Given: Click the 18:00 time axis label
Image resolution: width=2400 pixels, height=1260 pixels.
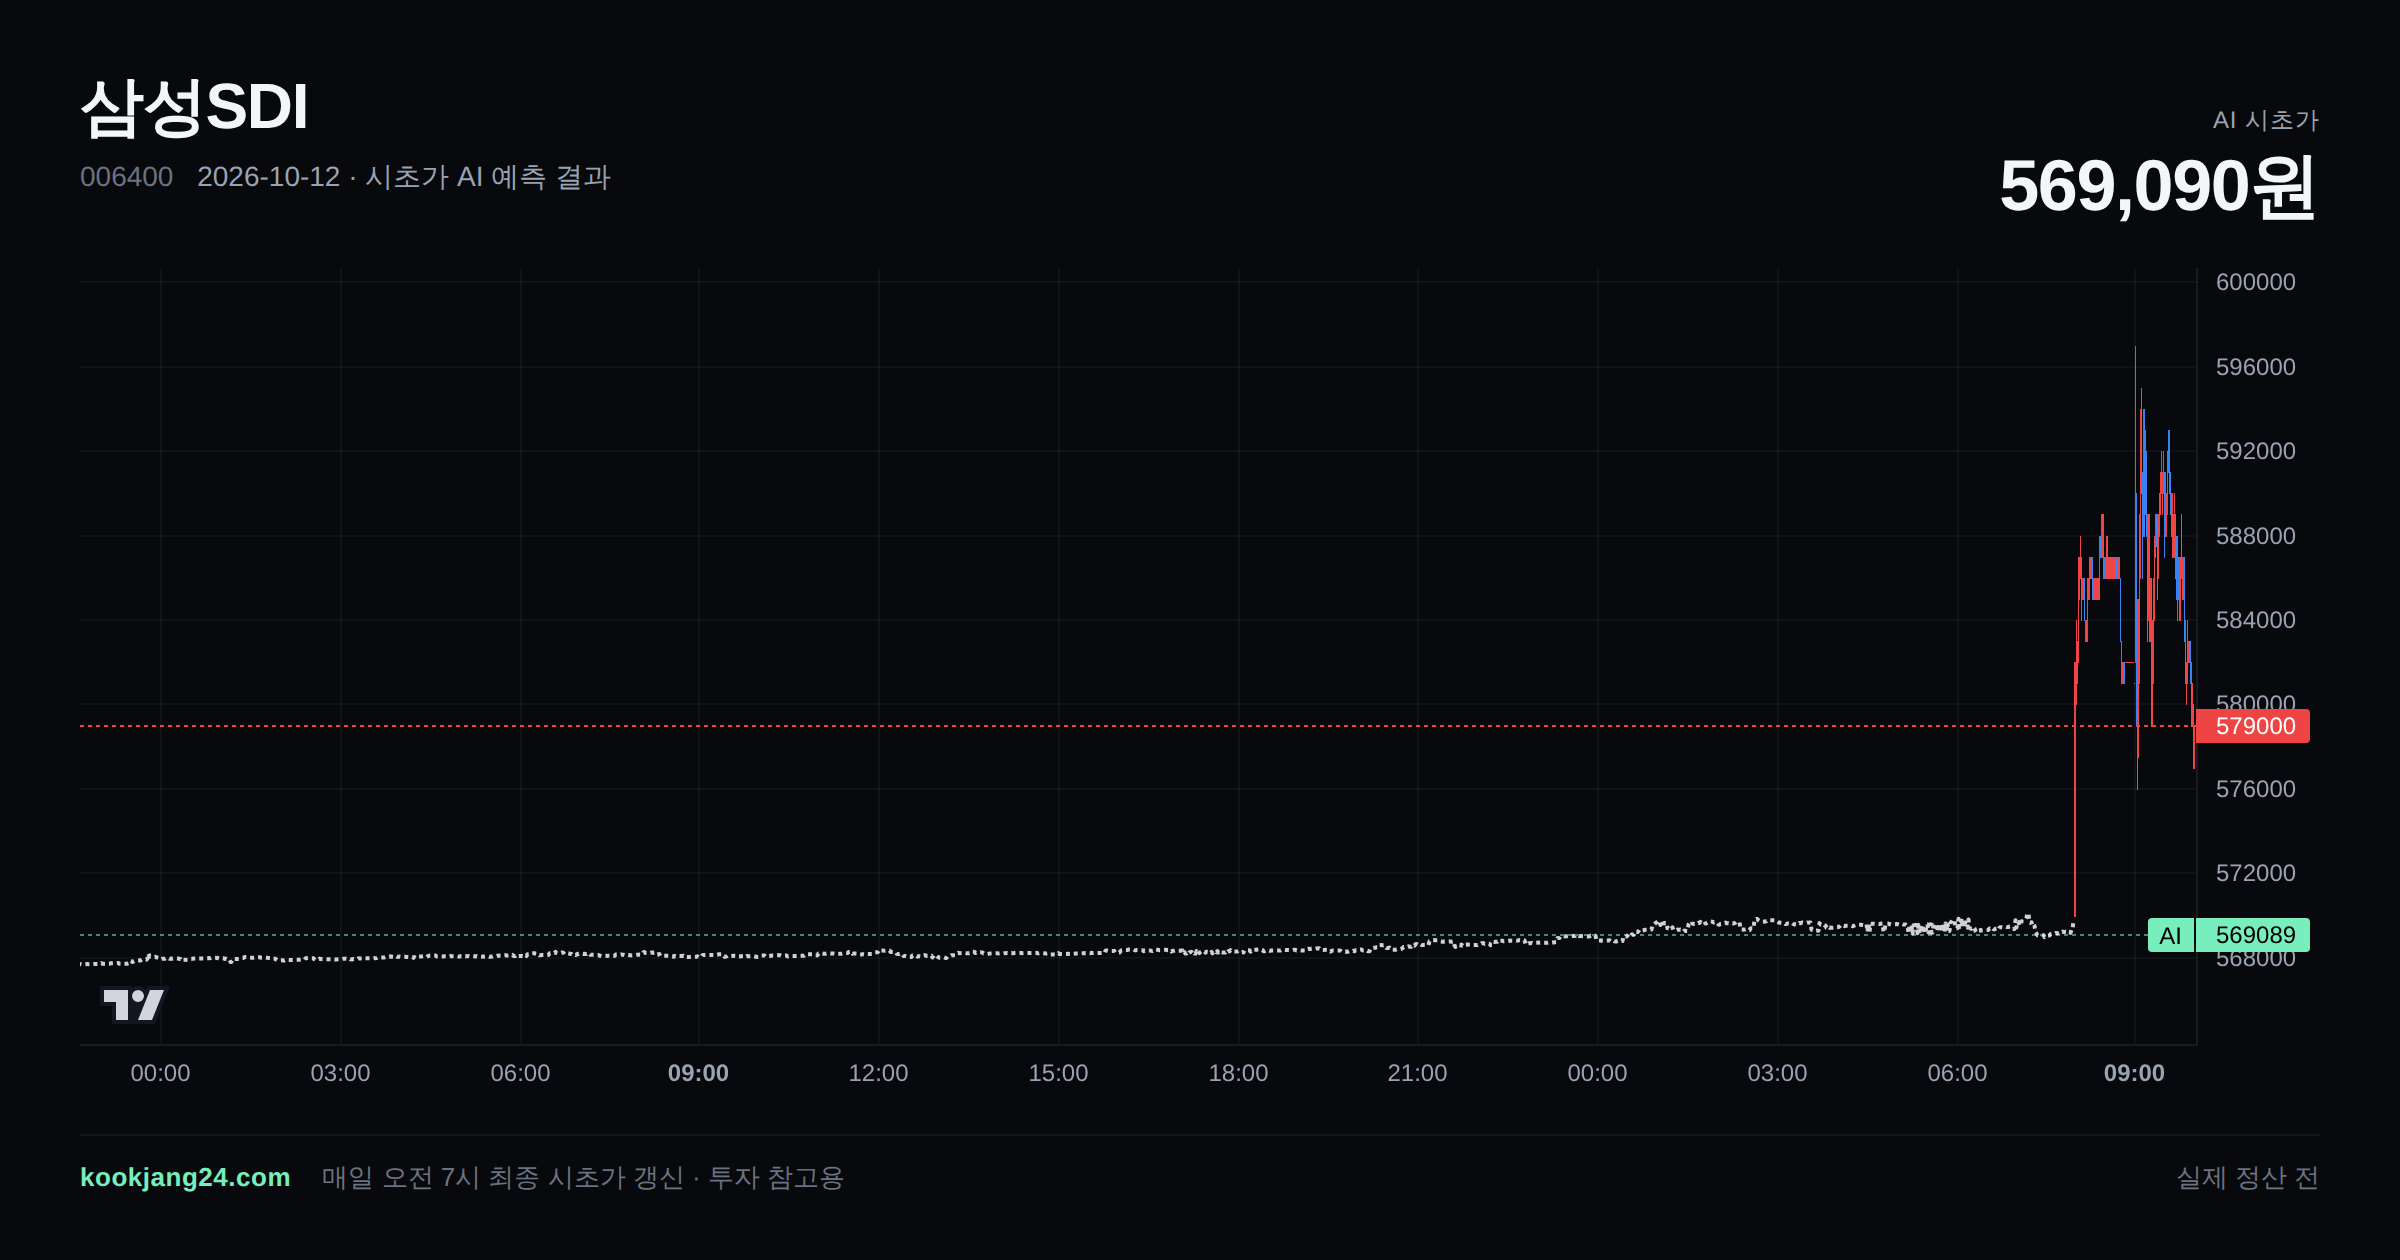Looking at the screenshot, I should click(x=1238, y=1073).
